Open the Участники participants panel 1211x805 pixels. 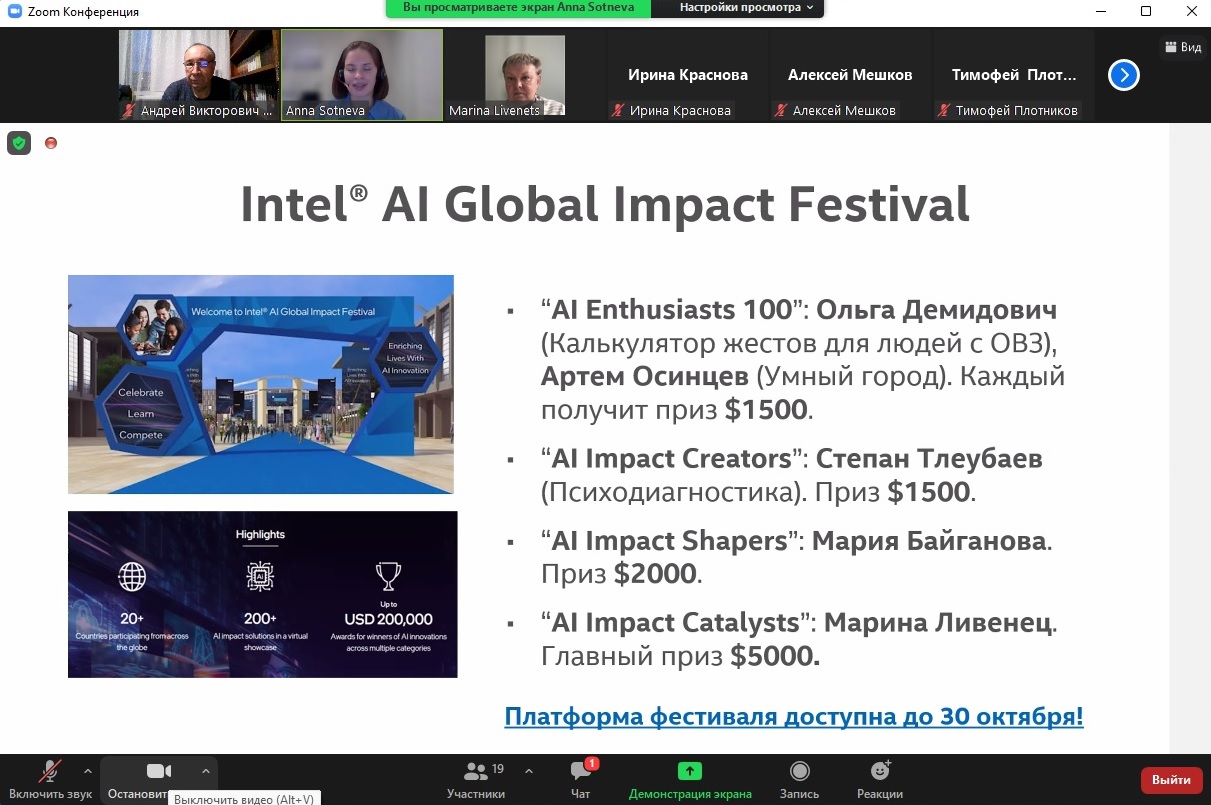click(476, 780)
